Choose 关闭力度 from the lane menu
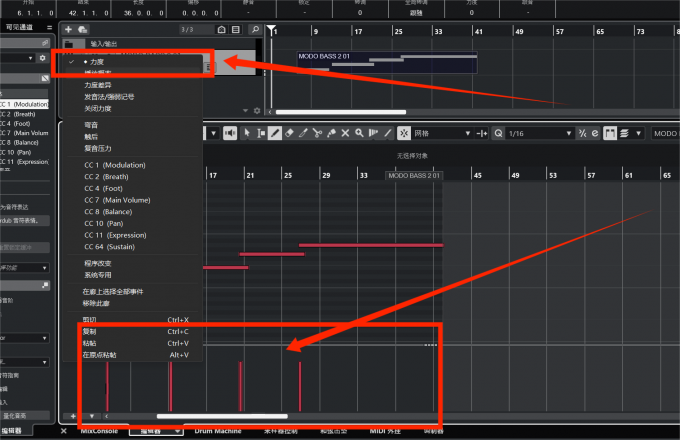 click(x=134, y=108)
